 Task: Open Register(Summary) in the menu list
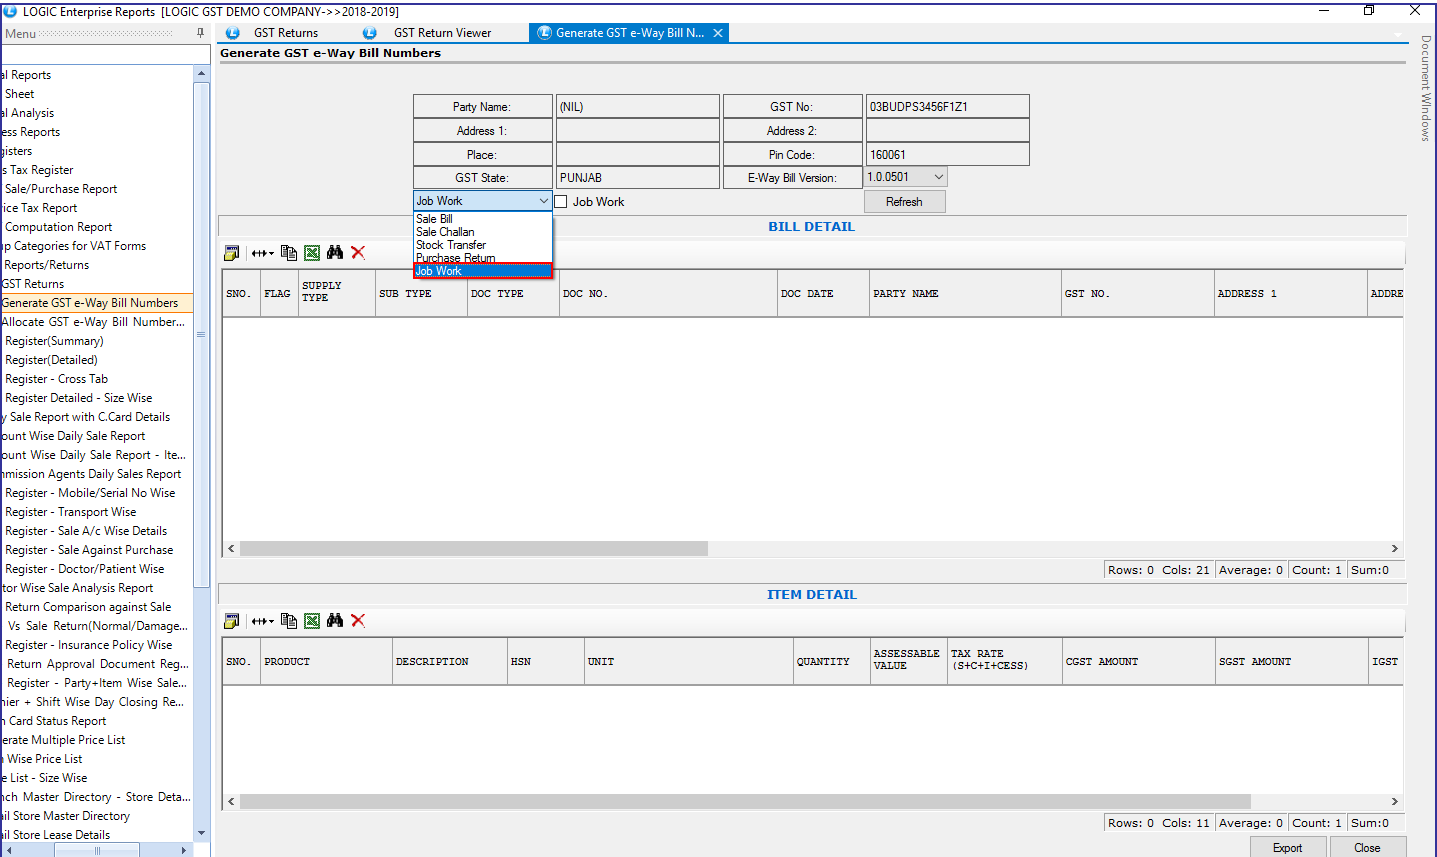click(x=54, y=341)
